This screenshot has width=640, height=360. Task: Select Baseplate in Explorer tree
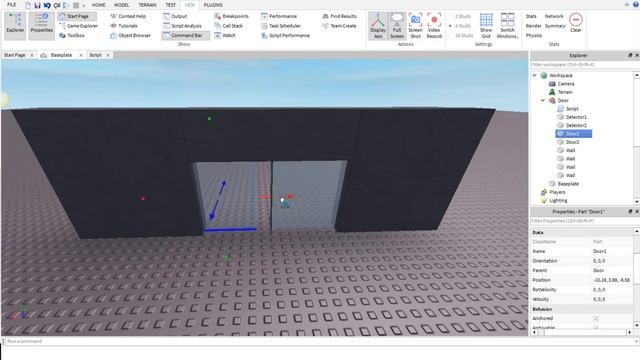point(568,184)
